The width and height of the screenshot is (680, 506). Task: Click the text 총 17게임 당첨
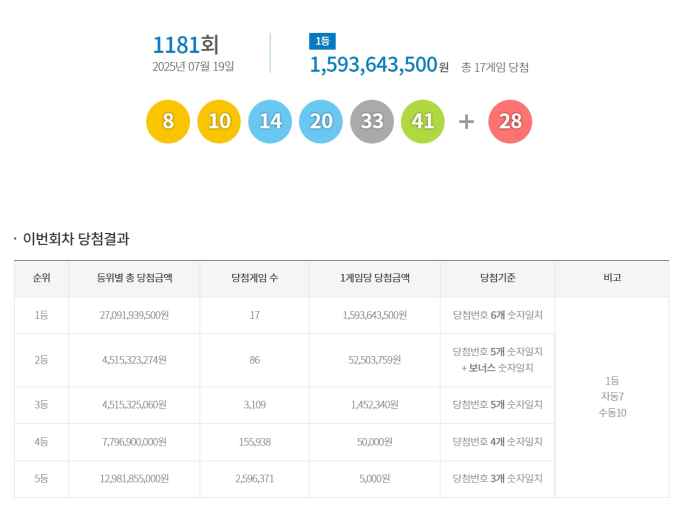click(x=495, y=67)
